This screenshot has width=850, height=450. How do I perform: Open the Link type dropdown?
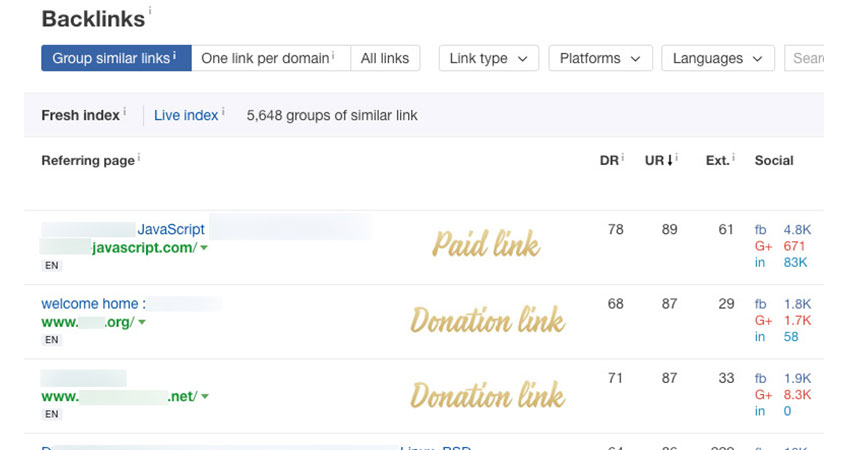(488, 58)
